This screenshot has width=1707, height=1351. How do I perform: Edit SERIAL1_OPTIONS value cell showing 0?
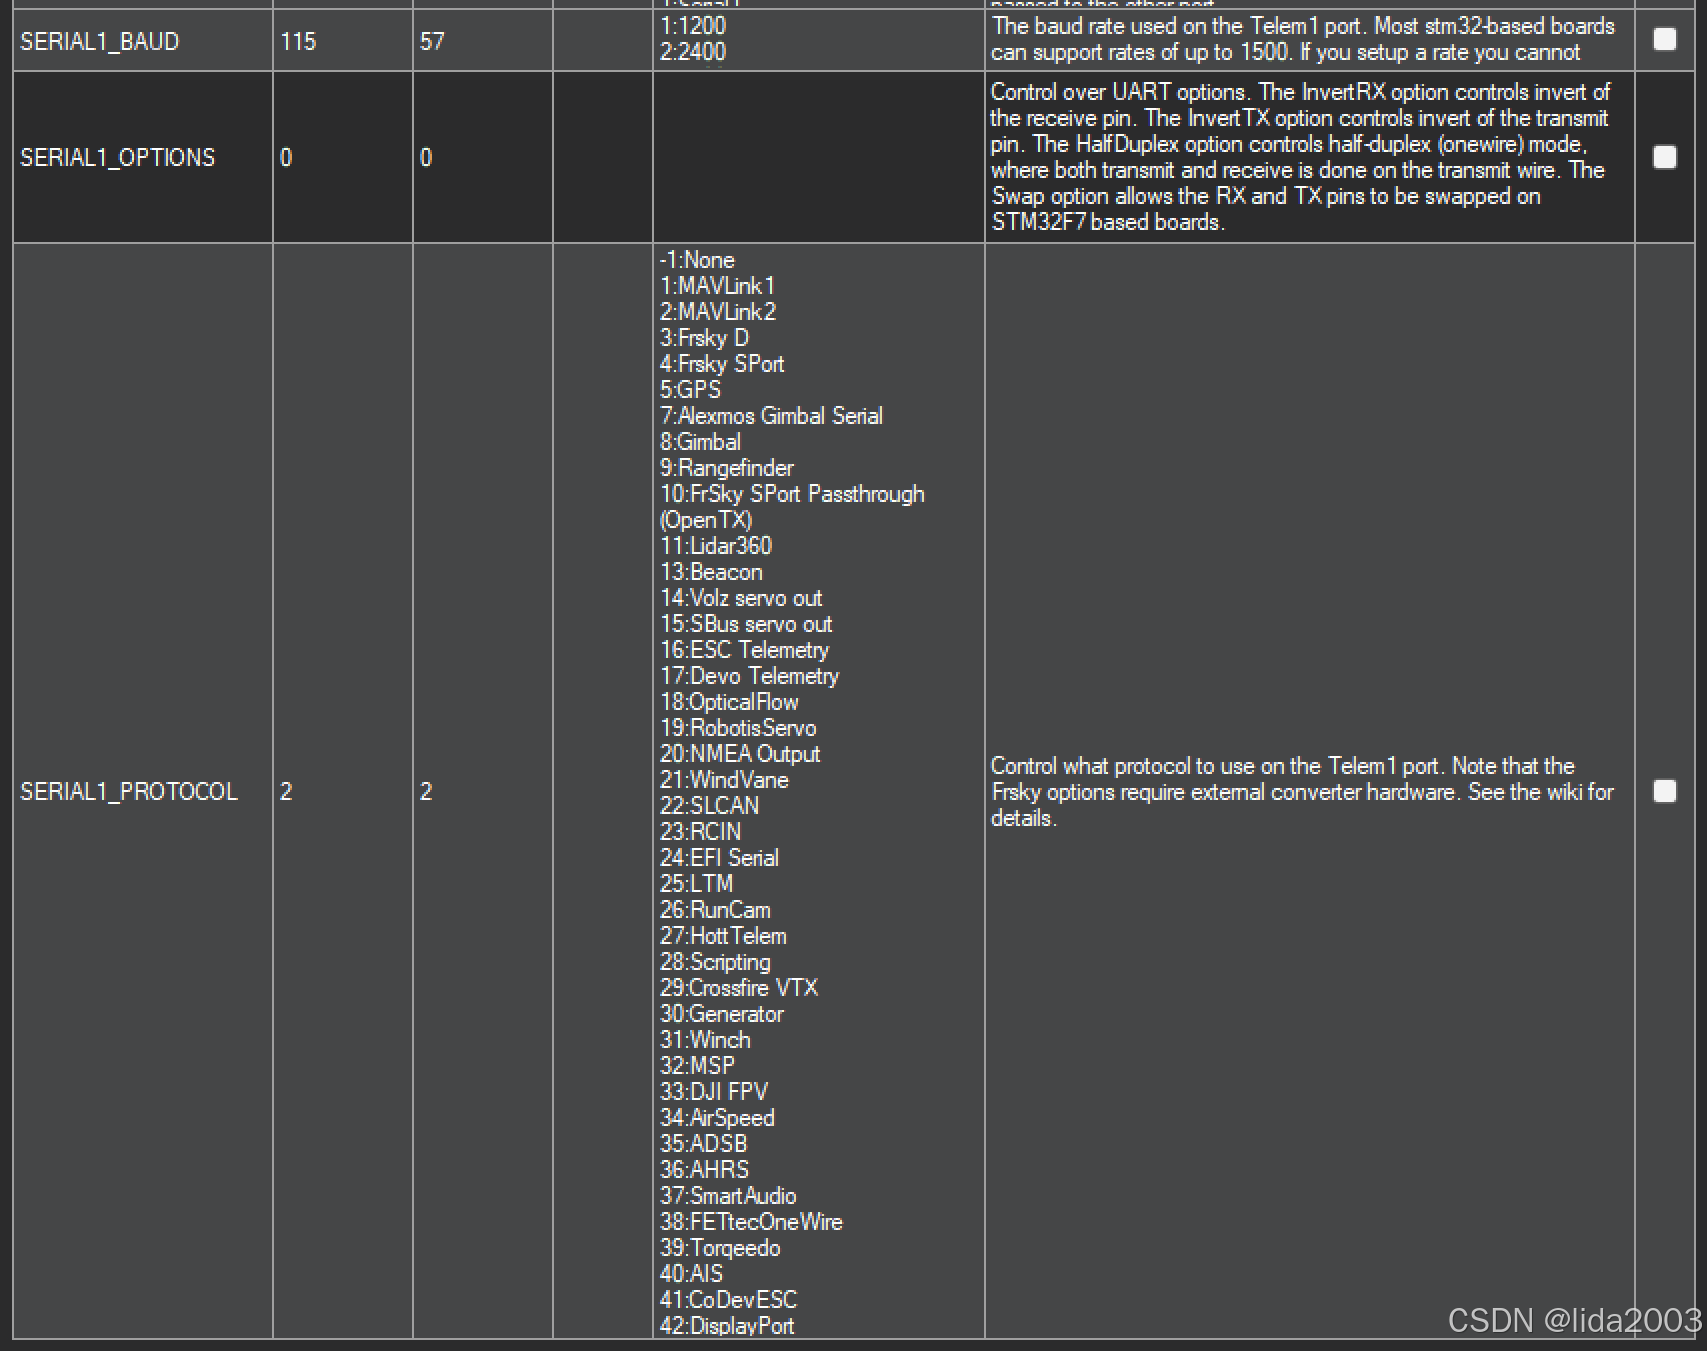coord(343,157)
